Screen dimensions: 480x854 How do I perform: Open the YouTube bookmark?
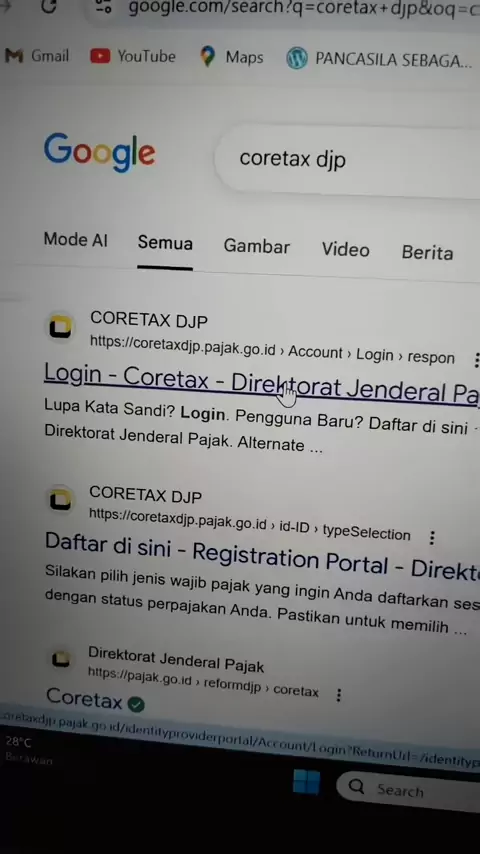[x=133, y=56]
